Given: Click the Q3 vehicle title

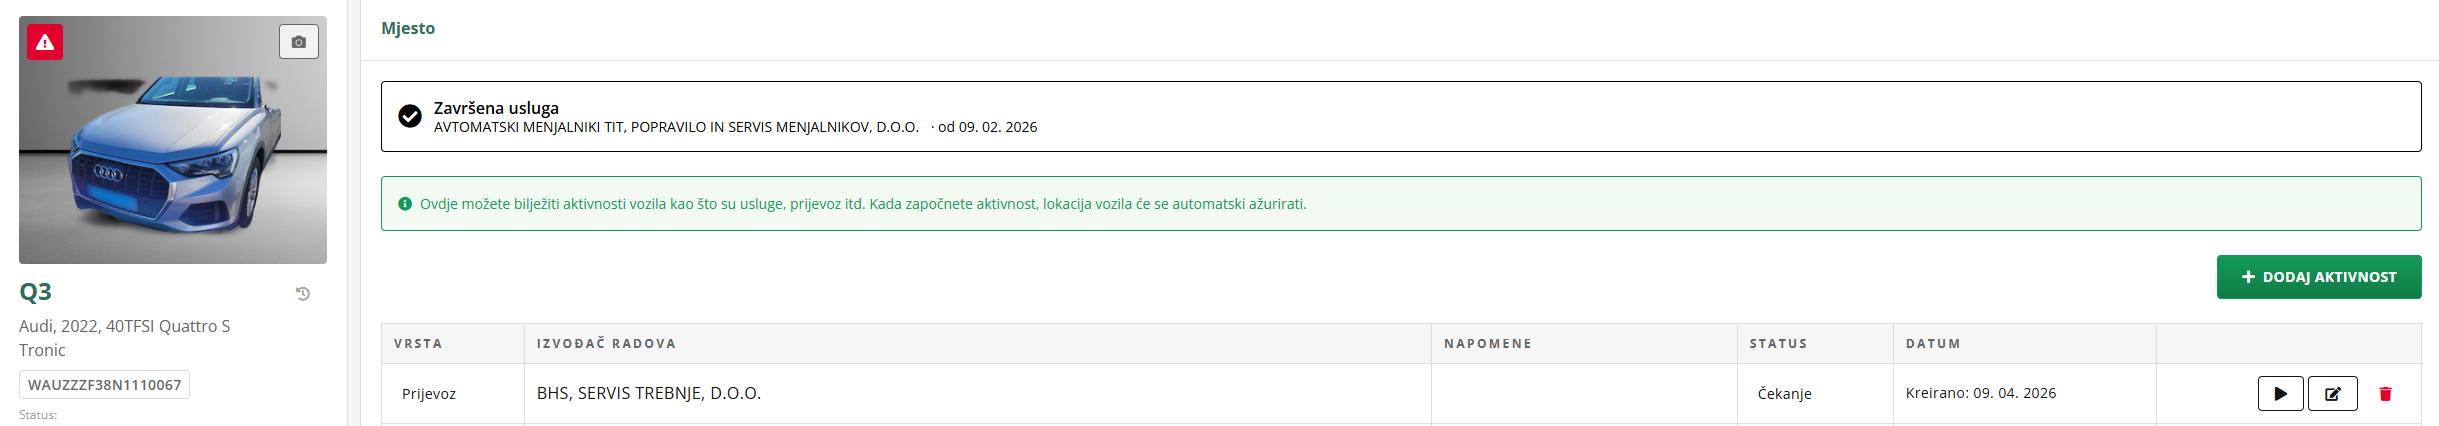Looking at the screenshot, I should coord(36,292).
